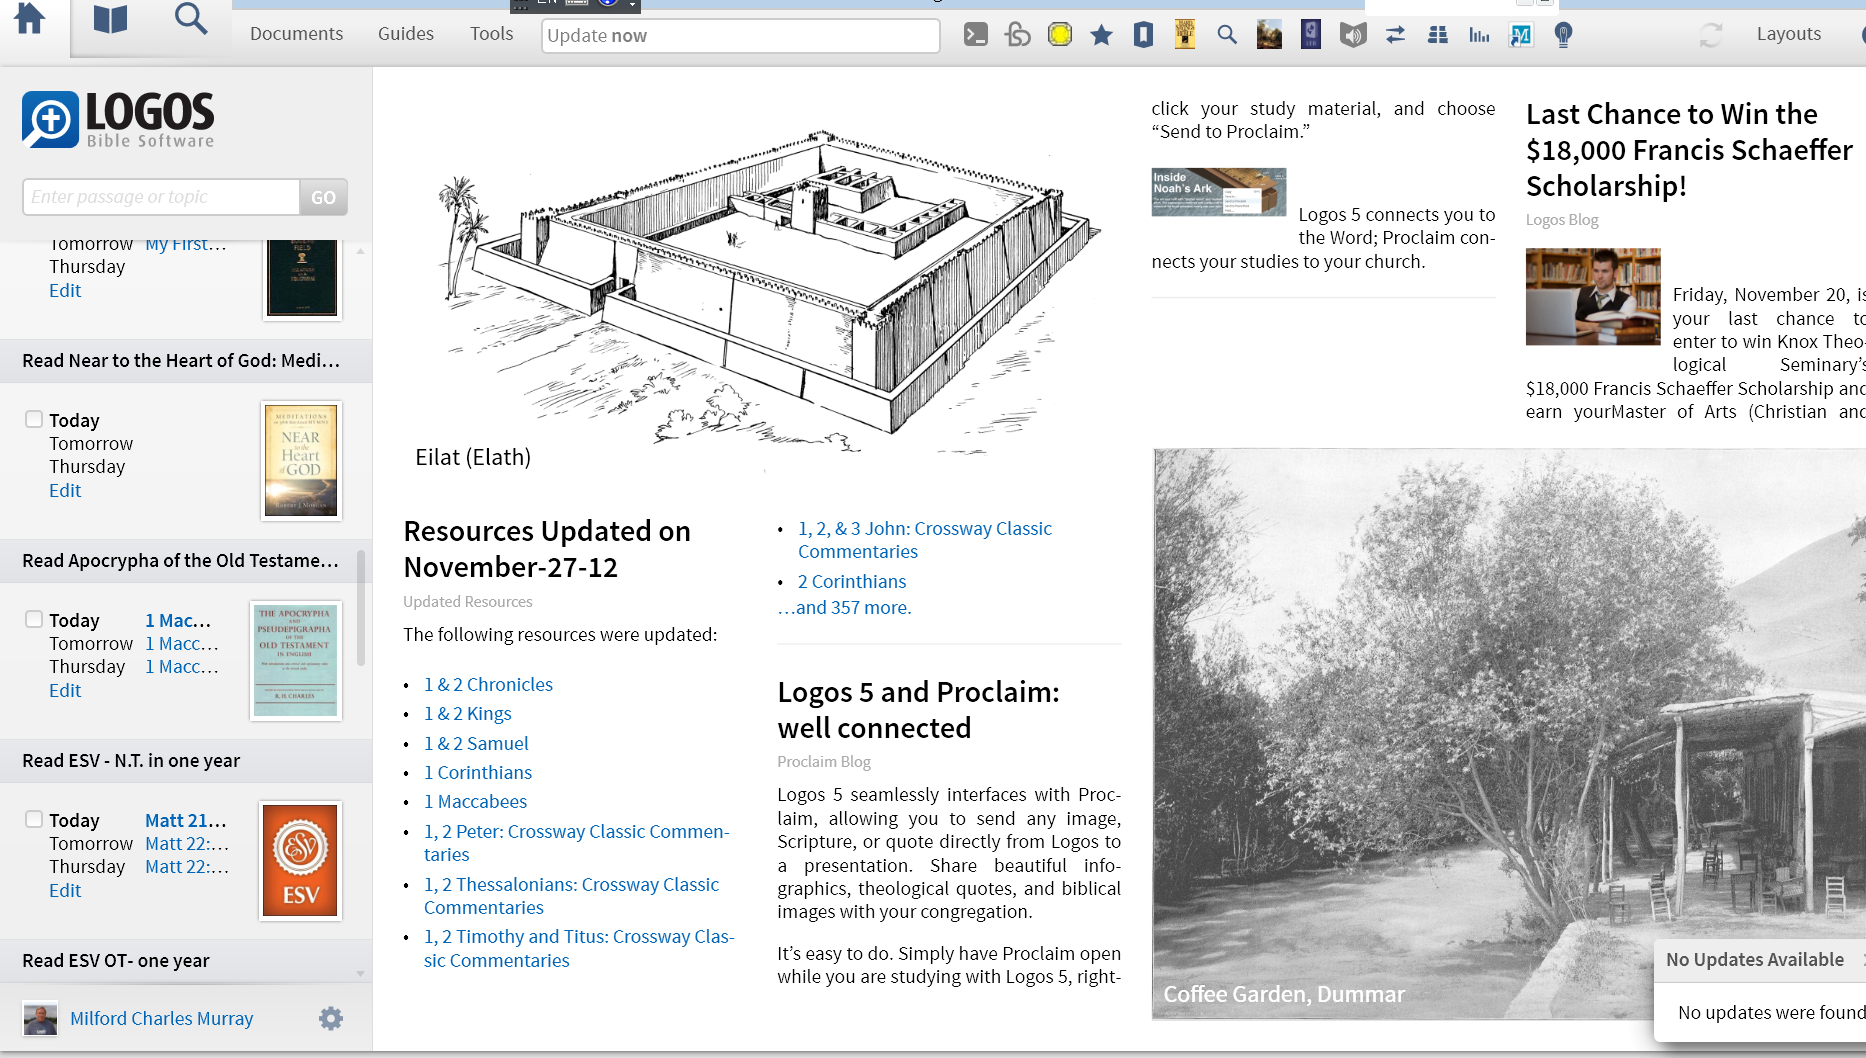The width and height of the screenshot is (1866, 1058).
Task: Tick Today checkbox for Apocrypha reading plan
Action: click(34, 619)
